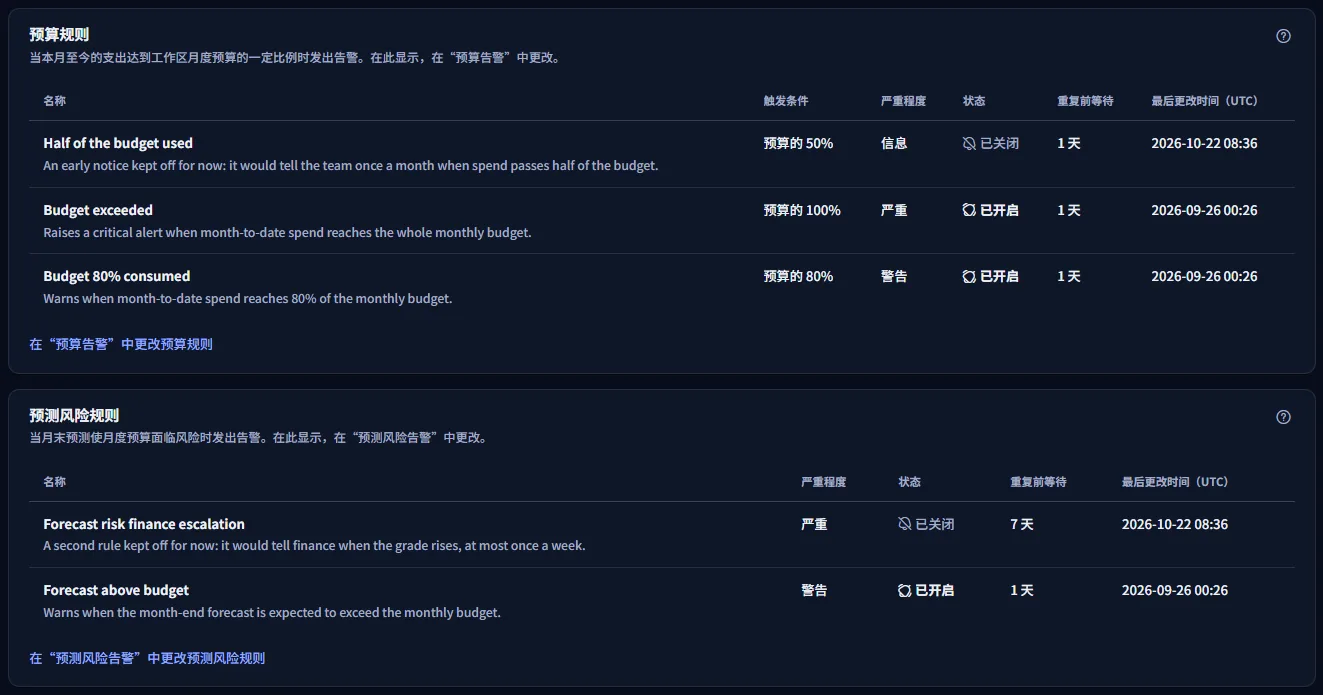Click alarm icon for Forecast above budget rule
The height and width of the screenshot is (695, 1323).
pyautogui.click(x=905, y=590)
